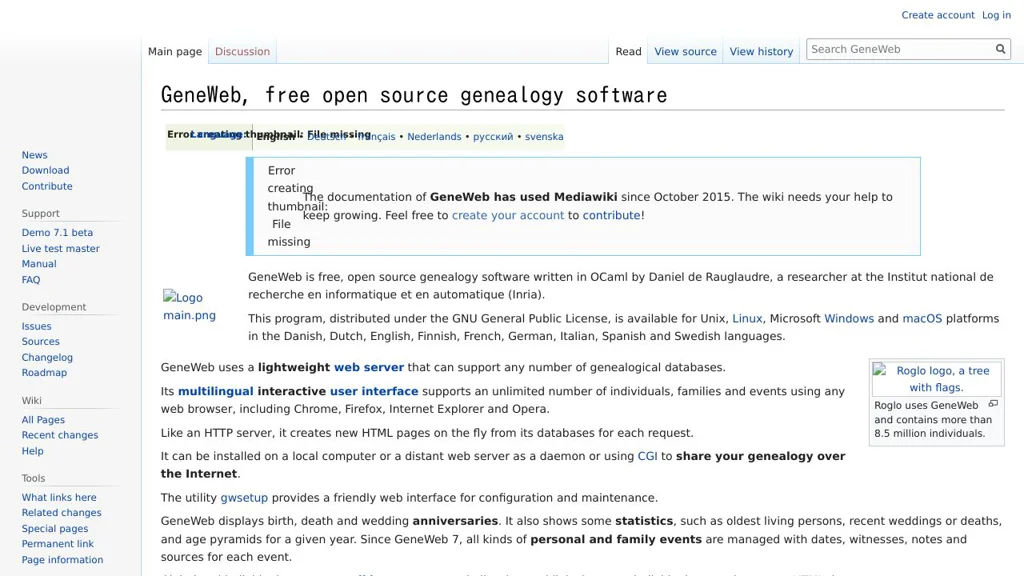Type in the Search GeneWeb field
Image resolution: width=1024 pixels, height=576 pixels.
coord(899,49)
